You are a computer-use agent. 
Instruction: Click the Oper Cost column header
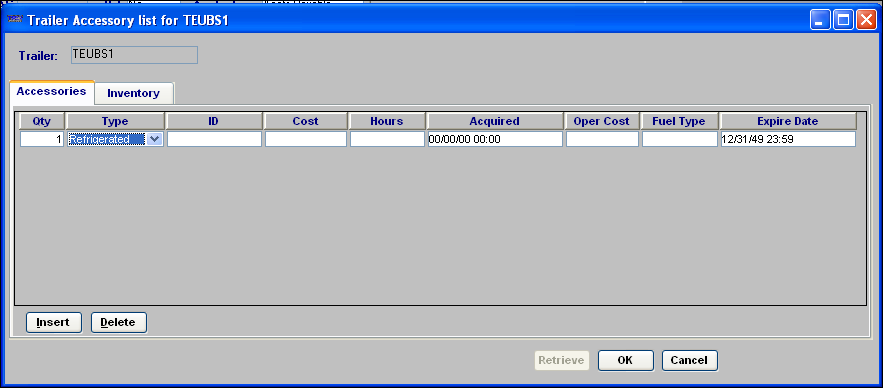[602, 122]
